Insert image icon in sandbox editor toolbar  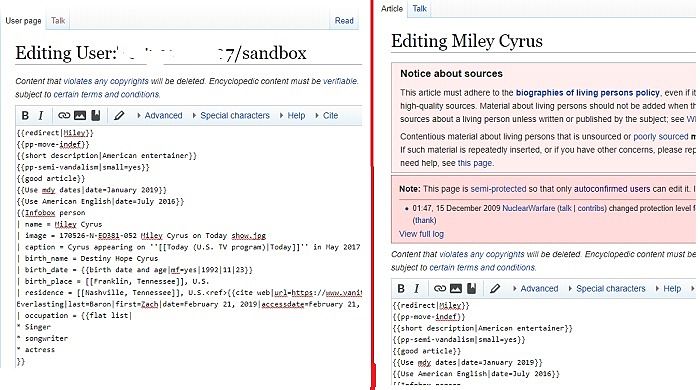(80, 116)
